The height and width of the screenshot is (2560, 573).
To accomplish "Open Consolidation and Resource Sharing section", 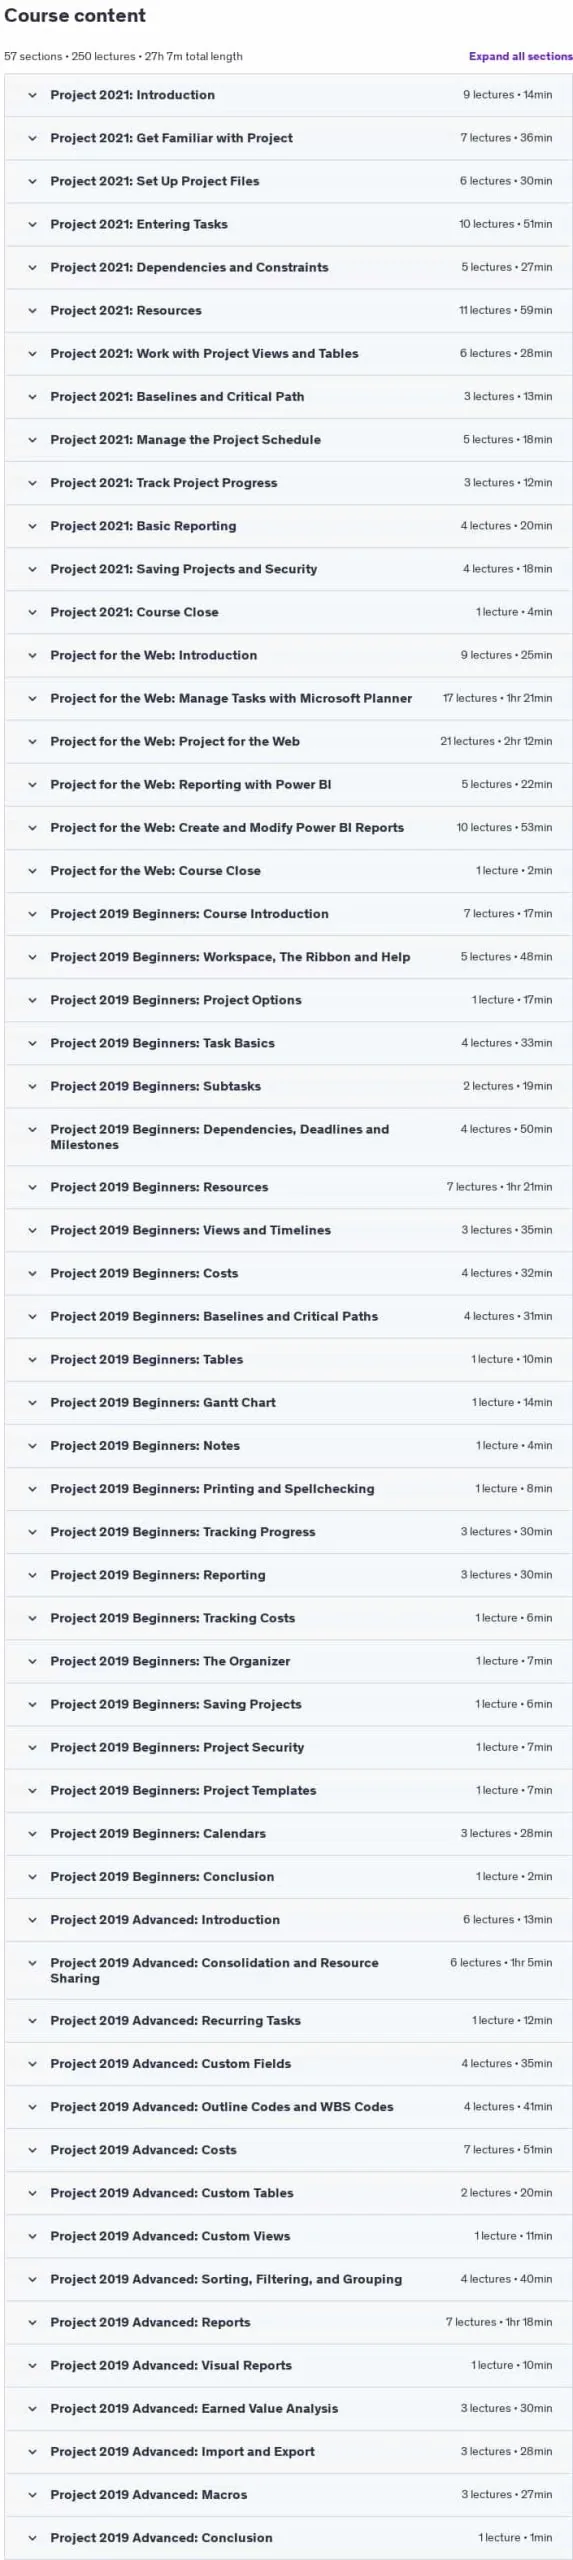I will point(288,1970).
